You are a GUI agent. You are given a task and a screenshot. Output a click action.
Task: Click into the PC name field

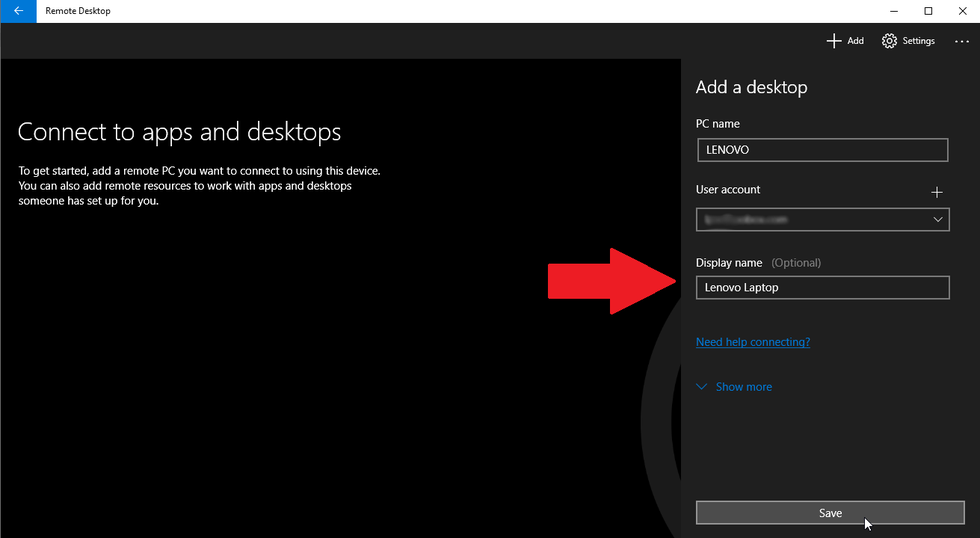pyautogui.click(x=822, y=150)
